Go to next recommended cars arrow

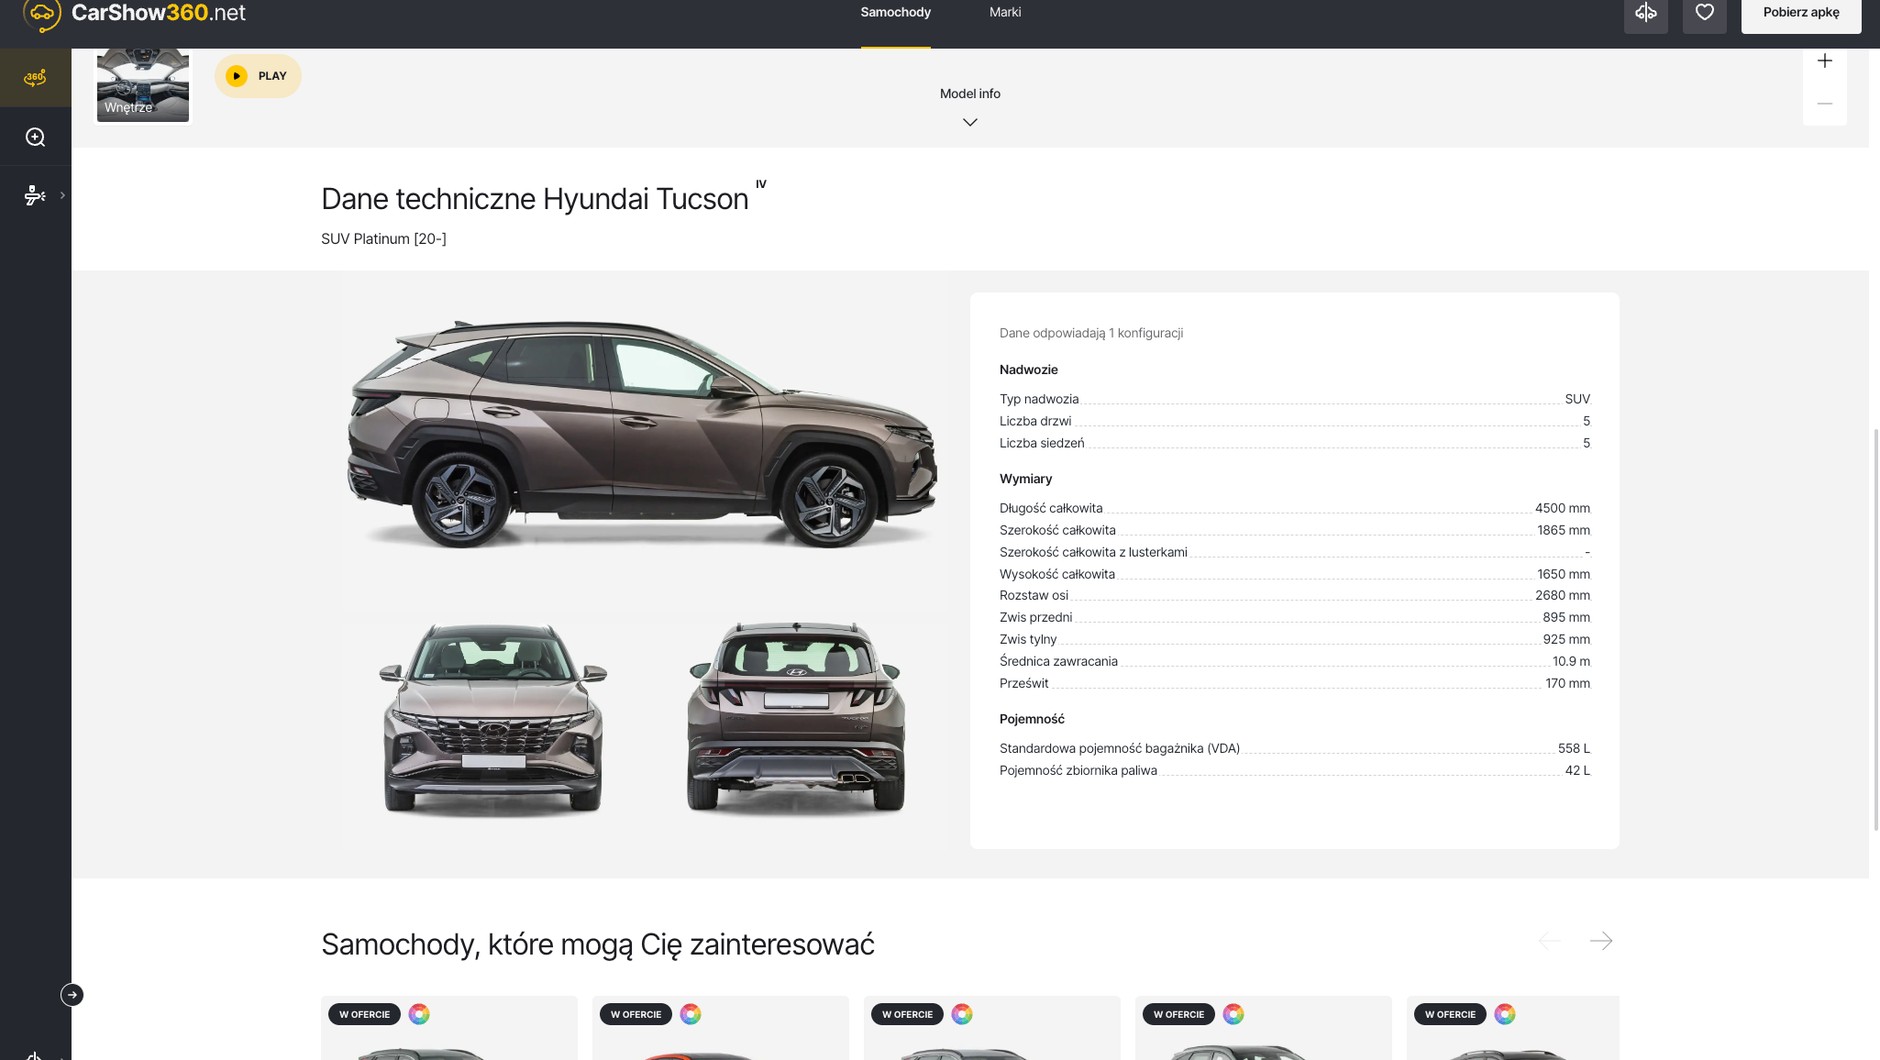[1601, 941]
